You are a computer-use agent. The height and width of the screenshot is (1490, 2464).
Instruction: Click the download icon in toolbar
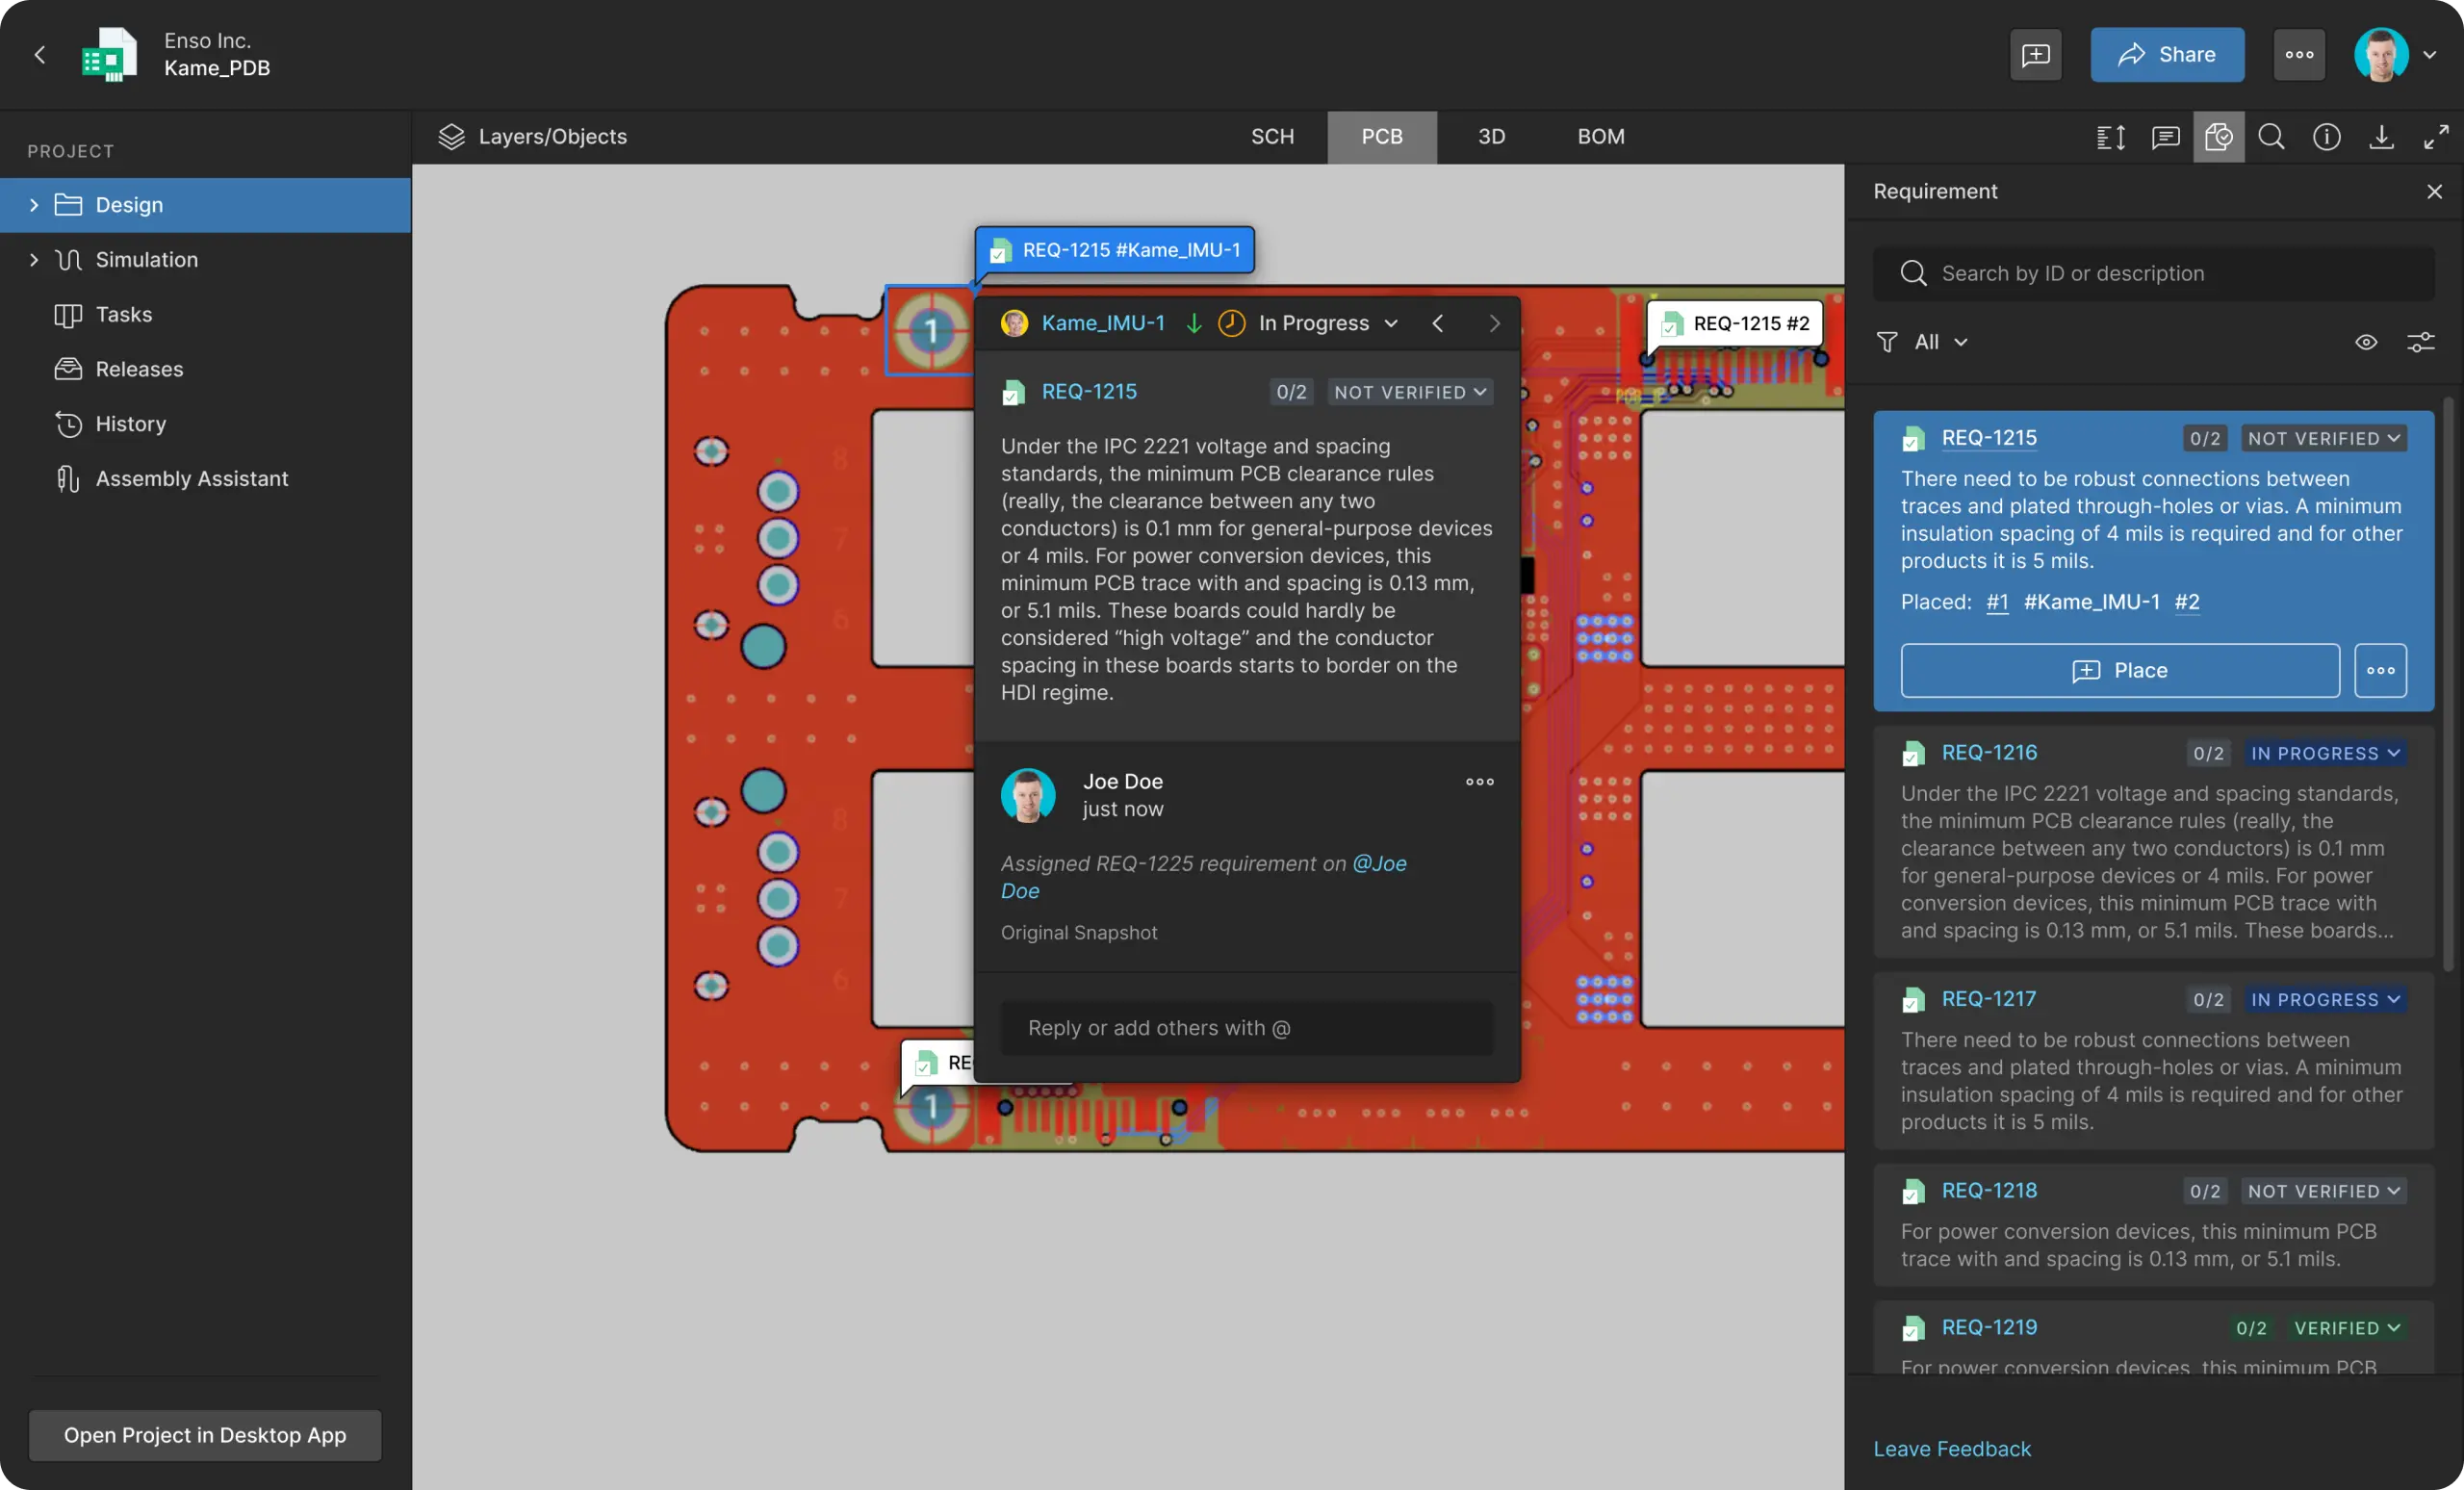point(2382,137)
